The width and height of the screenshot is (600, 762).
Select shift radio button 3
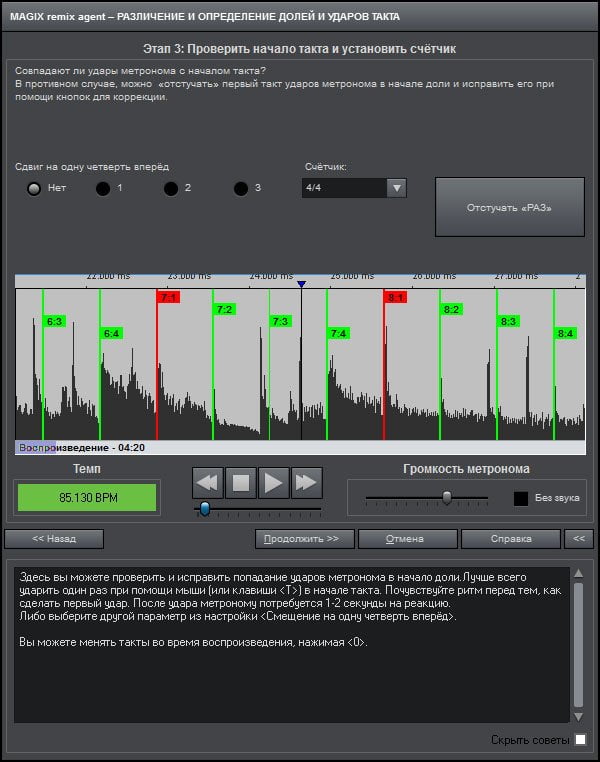pos(241,189)
